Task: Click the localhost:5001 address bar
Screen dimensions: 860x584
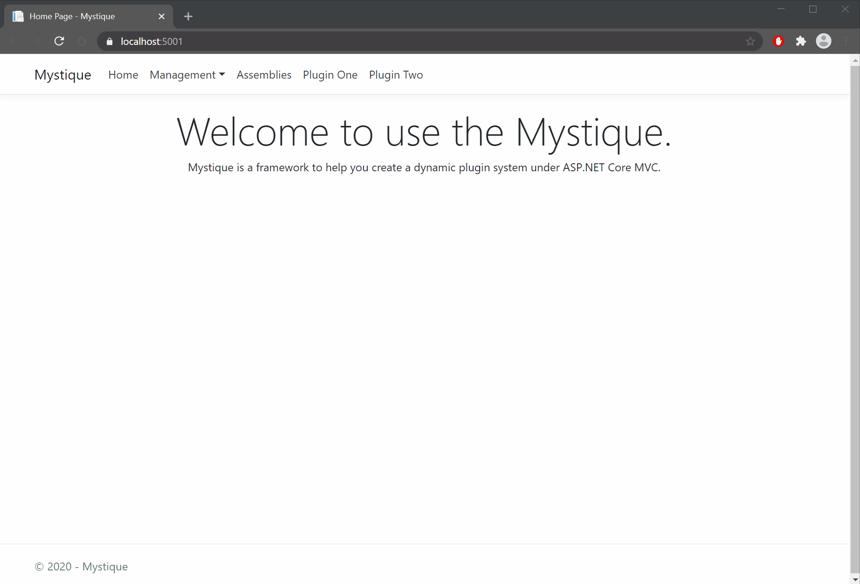Action: (428, 41)
